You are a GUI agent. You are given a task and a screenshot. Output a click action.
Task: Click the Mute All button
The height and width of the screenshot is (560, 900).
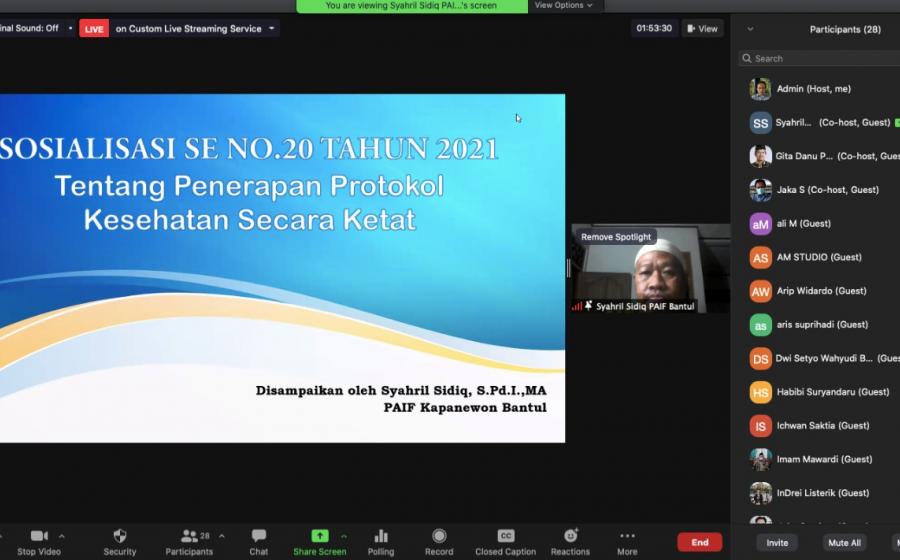pos(844,543)
